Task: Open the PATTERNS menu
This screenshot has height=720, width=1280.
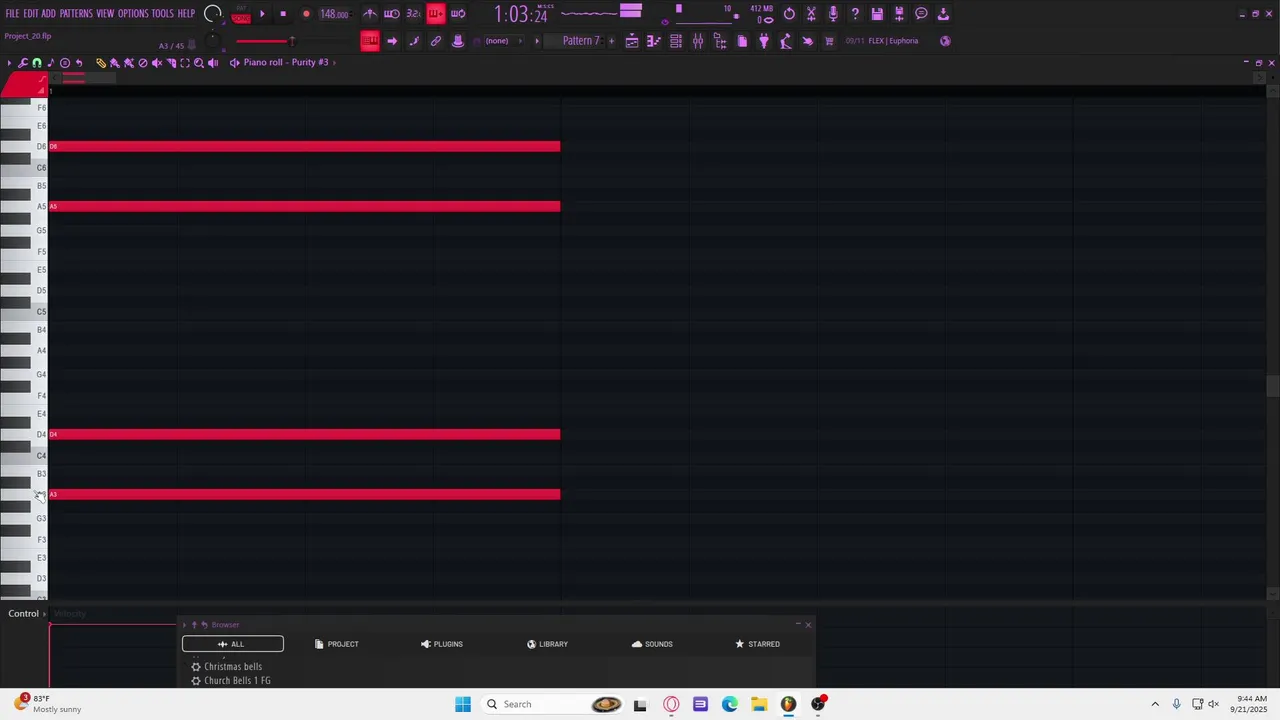Action: (76, 14)
